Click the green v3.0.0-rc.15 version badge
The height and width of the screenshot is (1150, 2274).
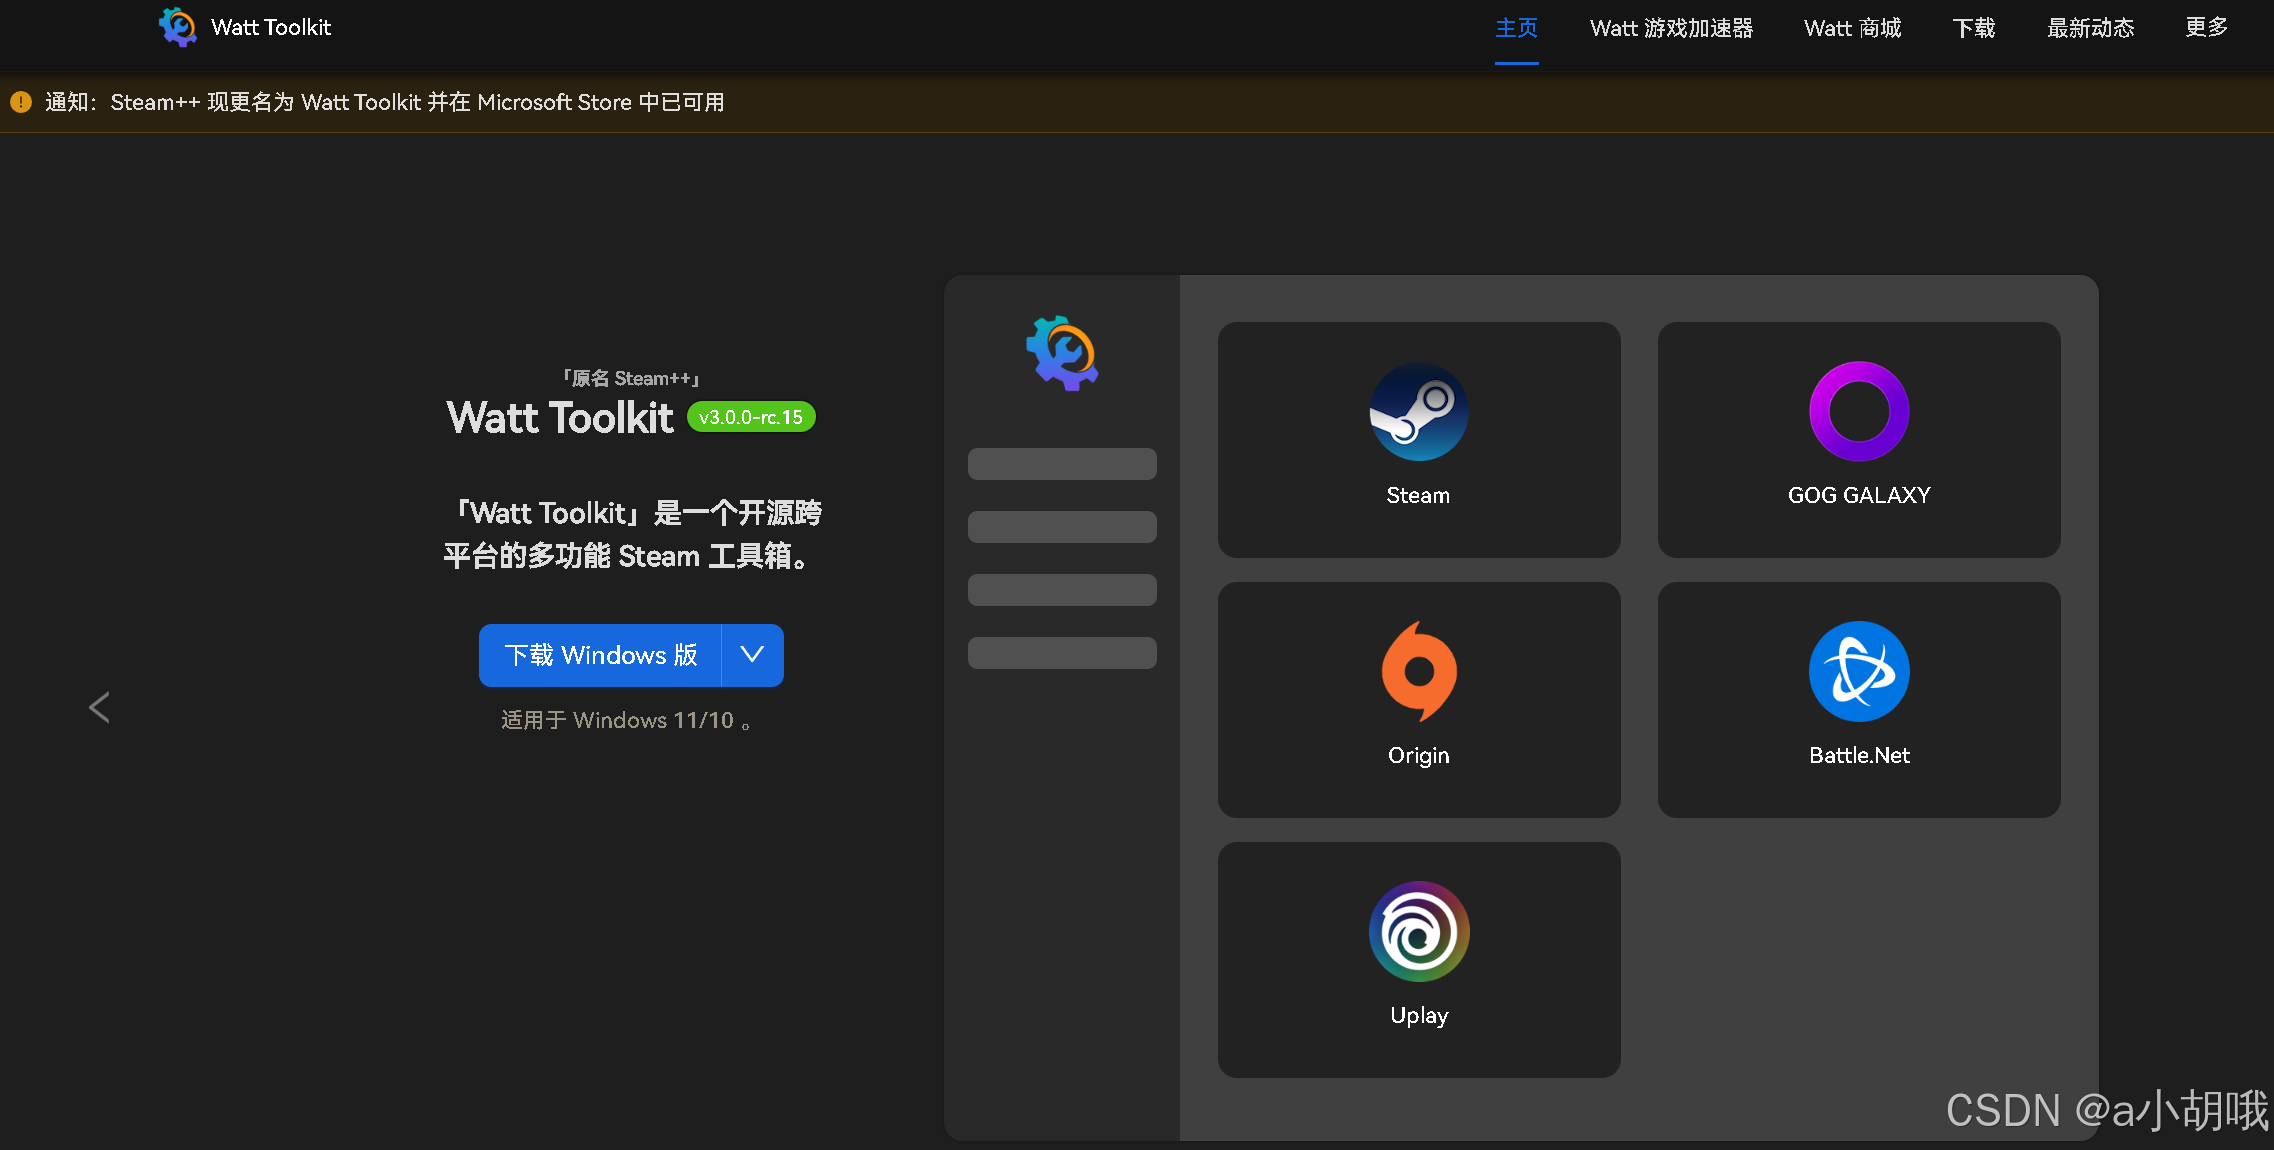click(x=751, y=417)
